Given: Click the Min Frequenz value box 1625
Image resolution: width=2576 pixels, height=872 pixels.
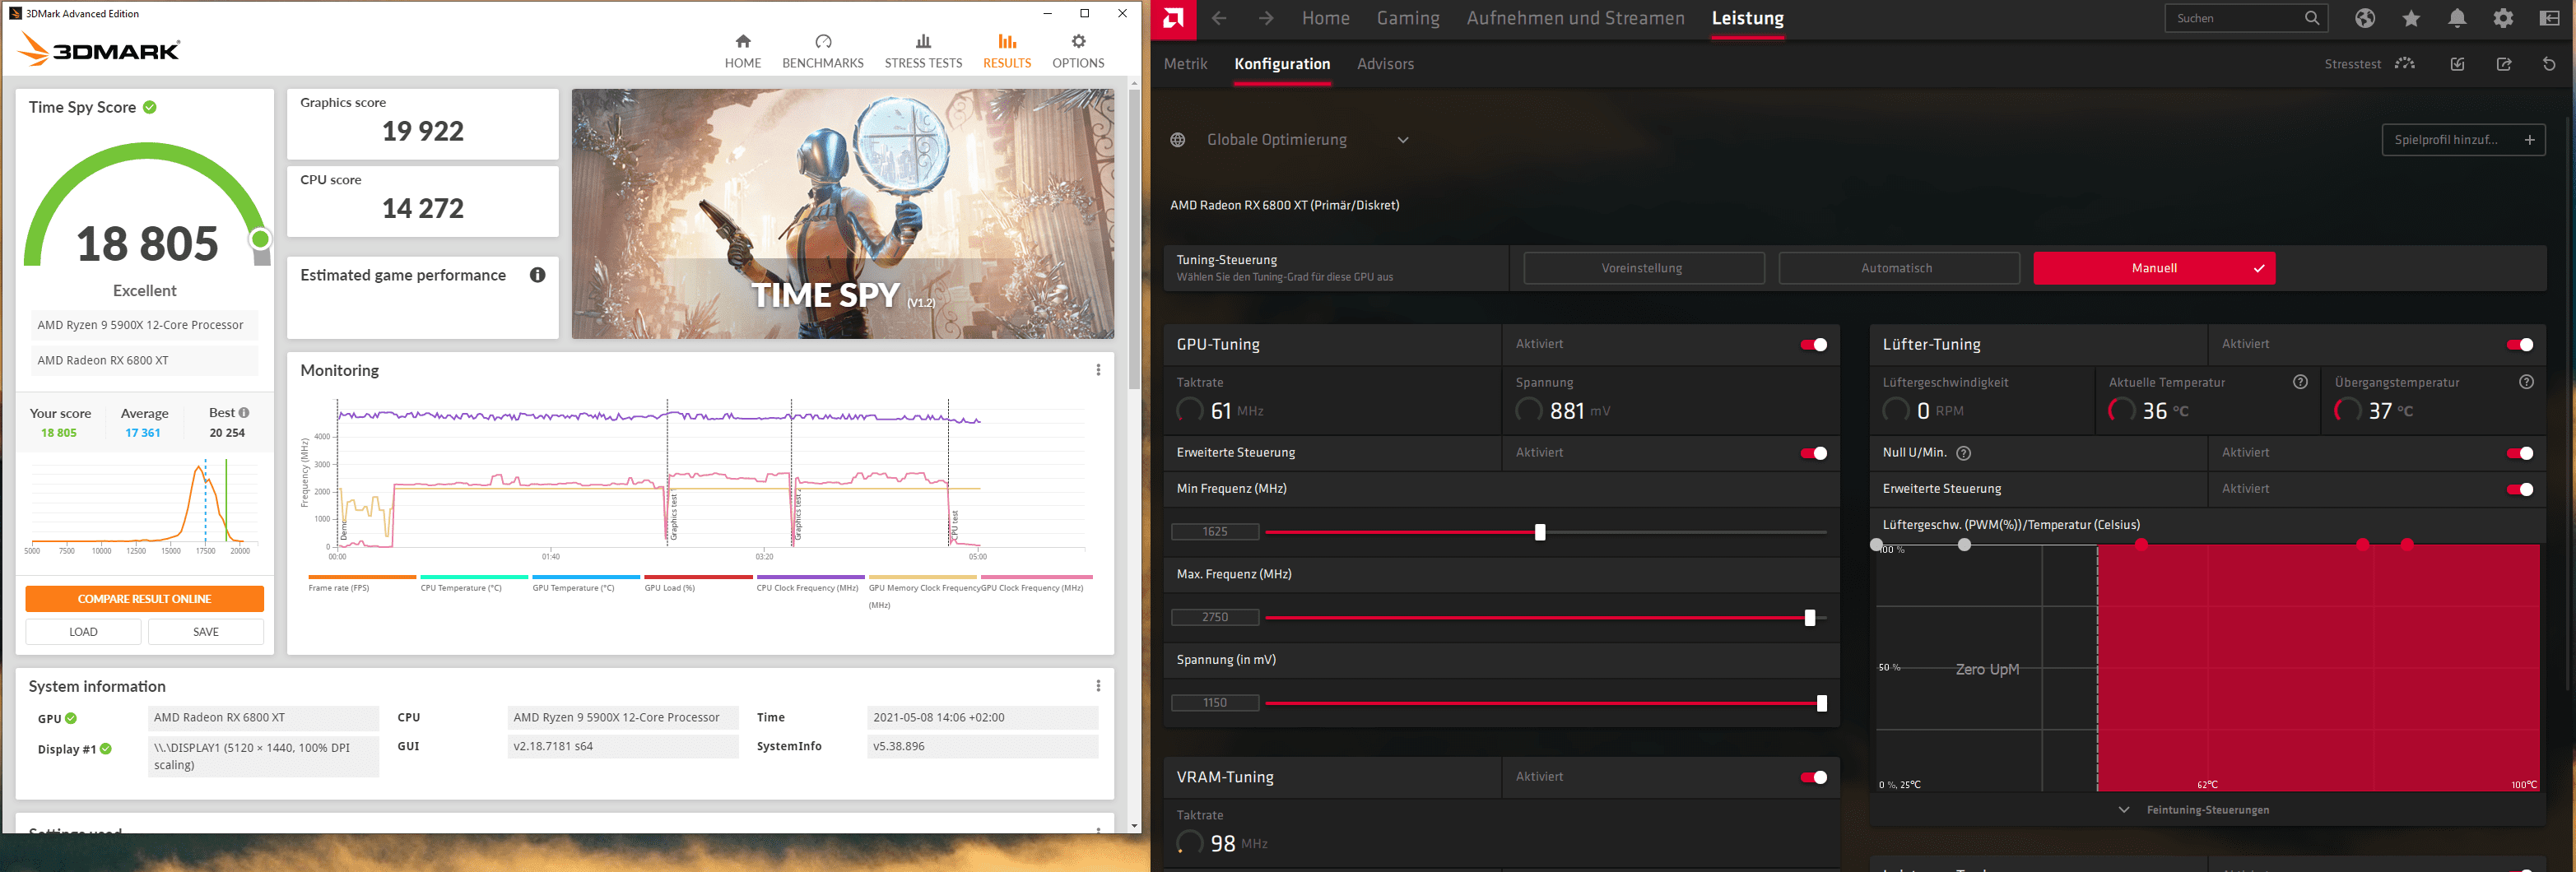Looking at the screenshot, I should click(x=1215, y=532).
